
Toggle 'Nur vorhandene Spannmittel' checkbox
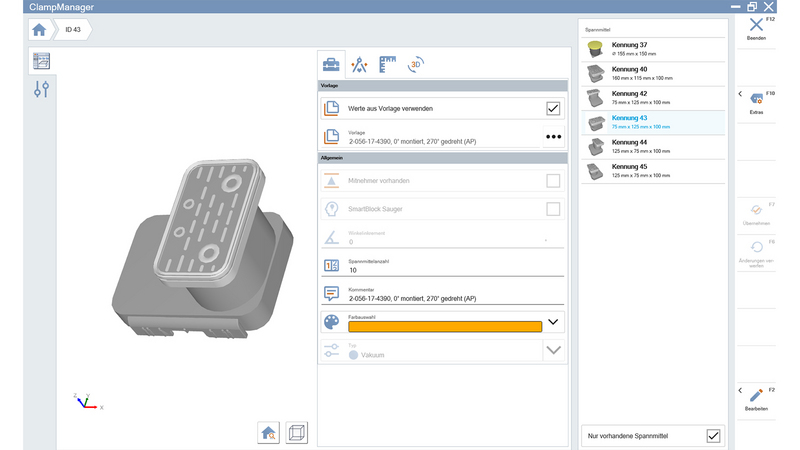(x=713, y=436)
